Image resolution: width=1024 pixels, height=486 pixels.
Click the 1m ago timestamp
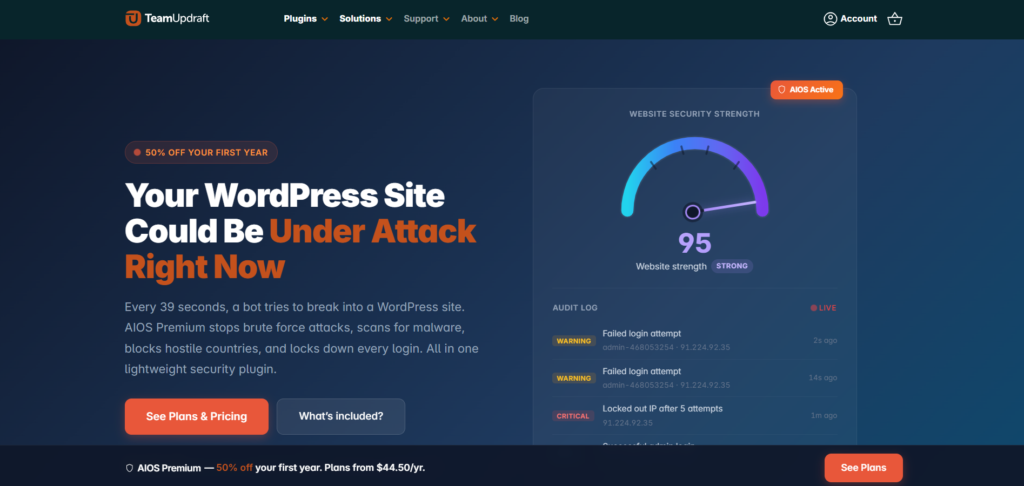[824, 415]
